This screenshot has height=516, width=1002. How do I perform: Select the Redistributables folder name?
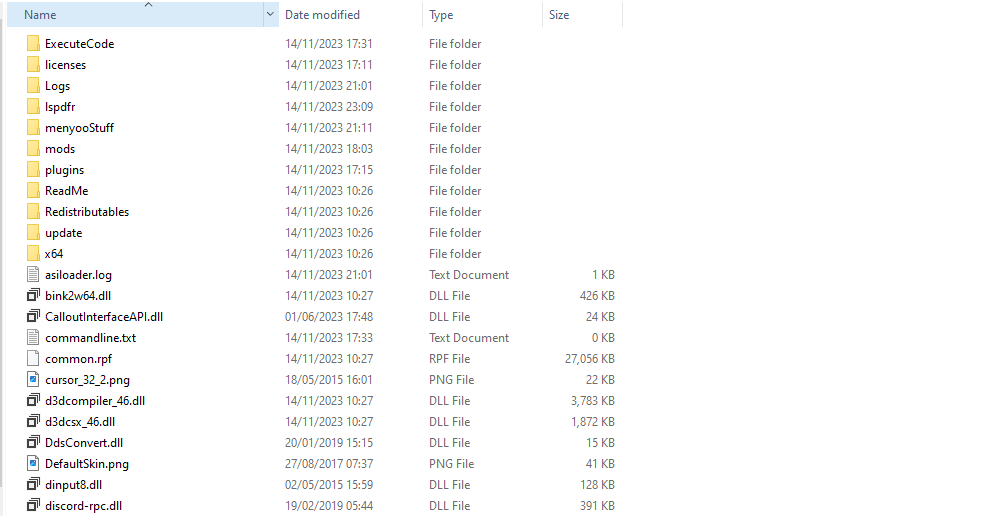(x=87, y=212)
